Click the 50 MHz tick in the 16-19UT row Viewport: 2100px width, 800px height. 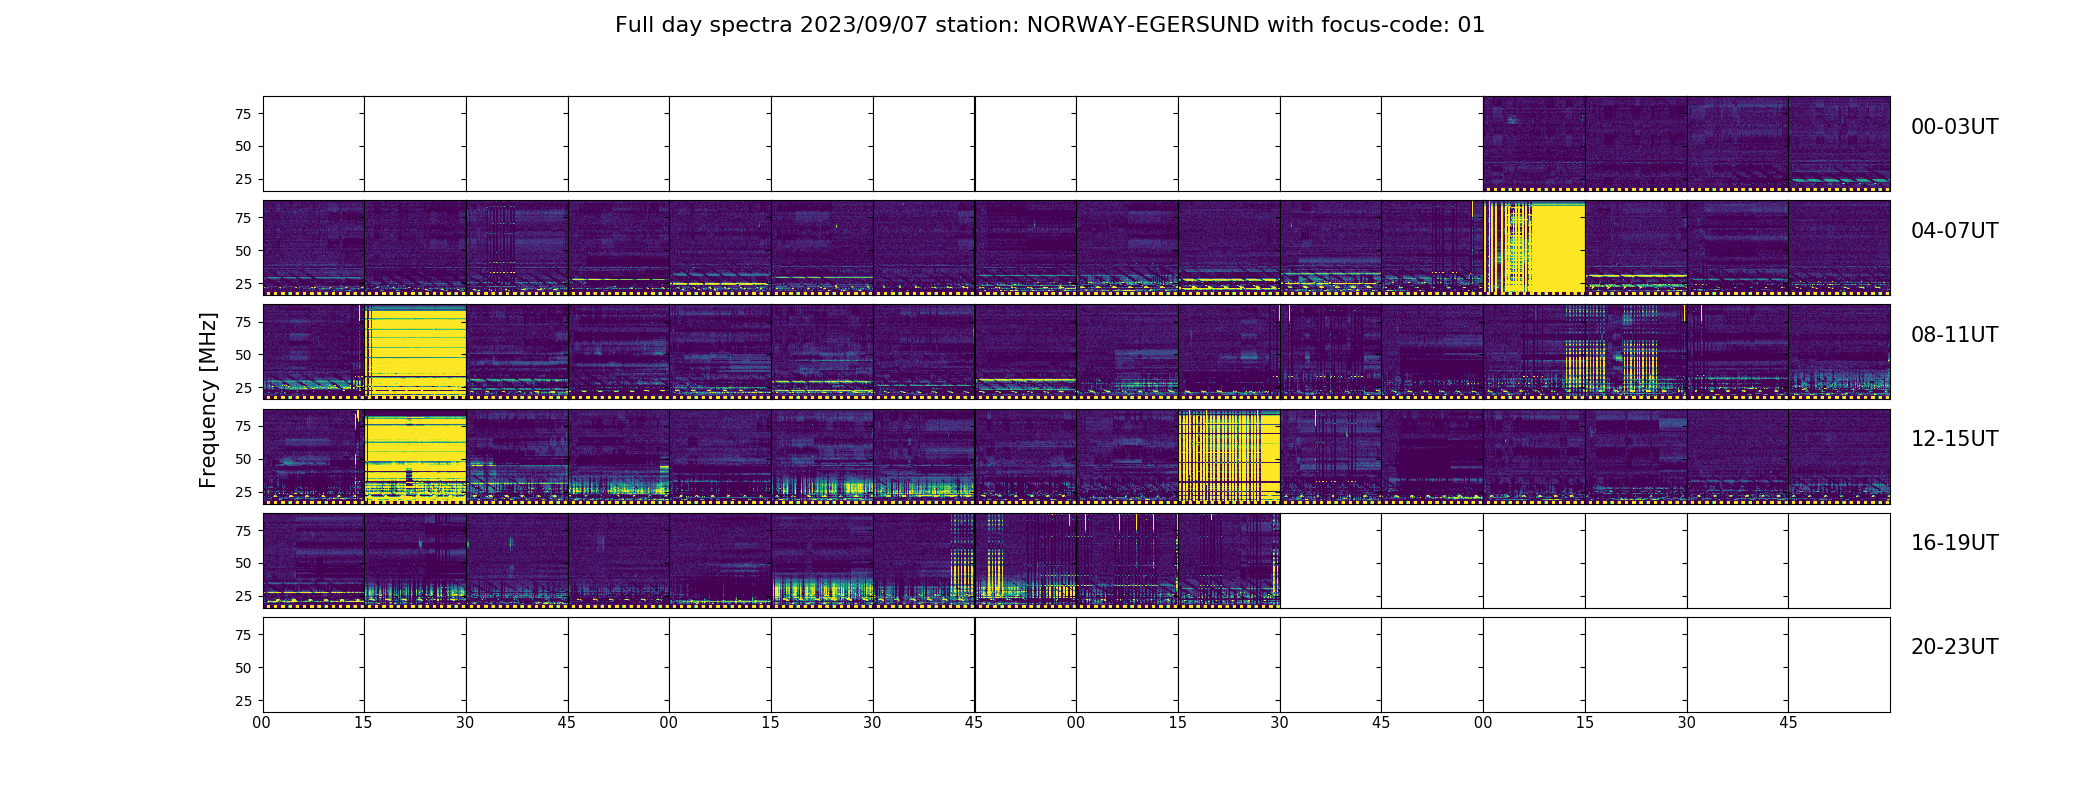click(243, 563)
